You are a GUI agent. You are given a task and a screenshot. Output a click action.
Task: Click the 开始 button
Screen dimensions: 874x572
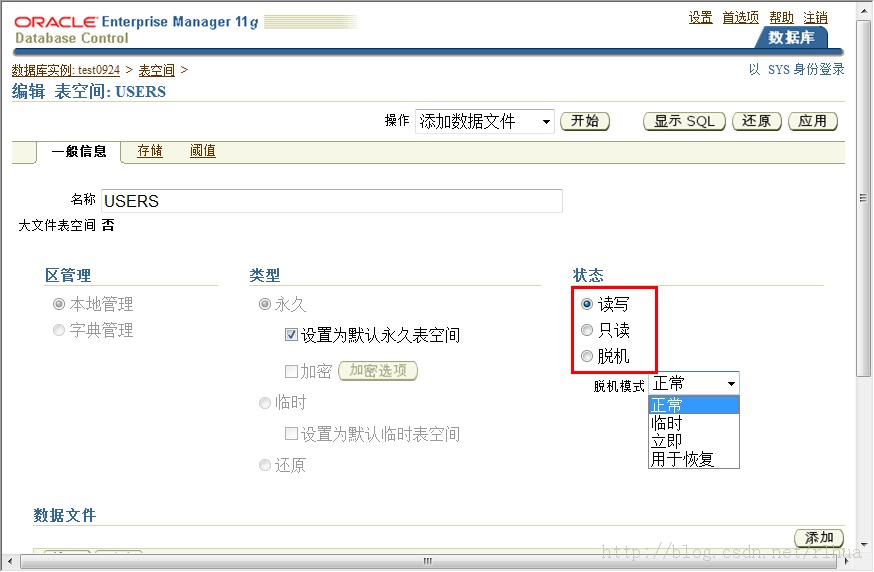585,121
